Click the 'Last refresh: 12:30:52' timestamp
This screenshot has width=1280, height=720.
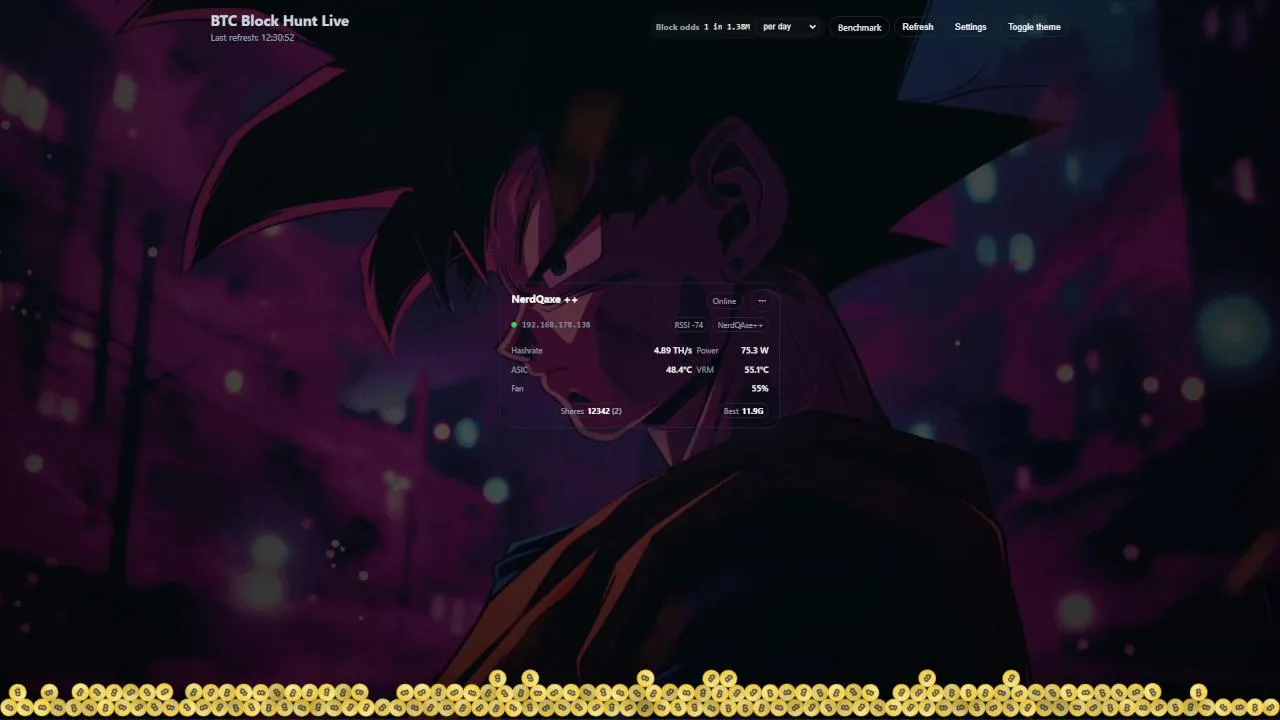252,38
